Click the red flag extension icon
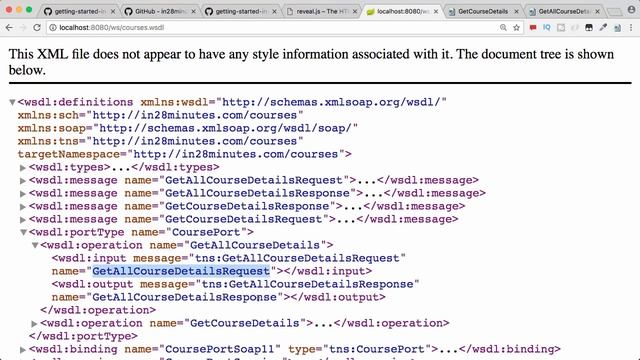This screenshot has width=640, height=360. click(x=533, y=27)
